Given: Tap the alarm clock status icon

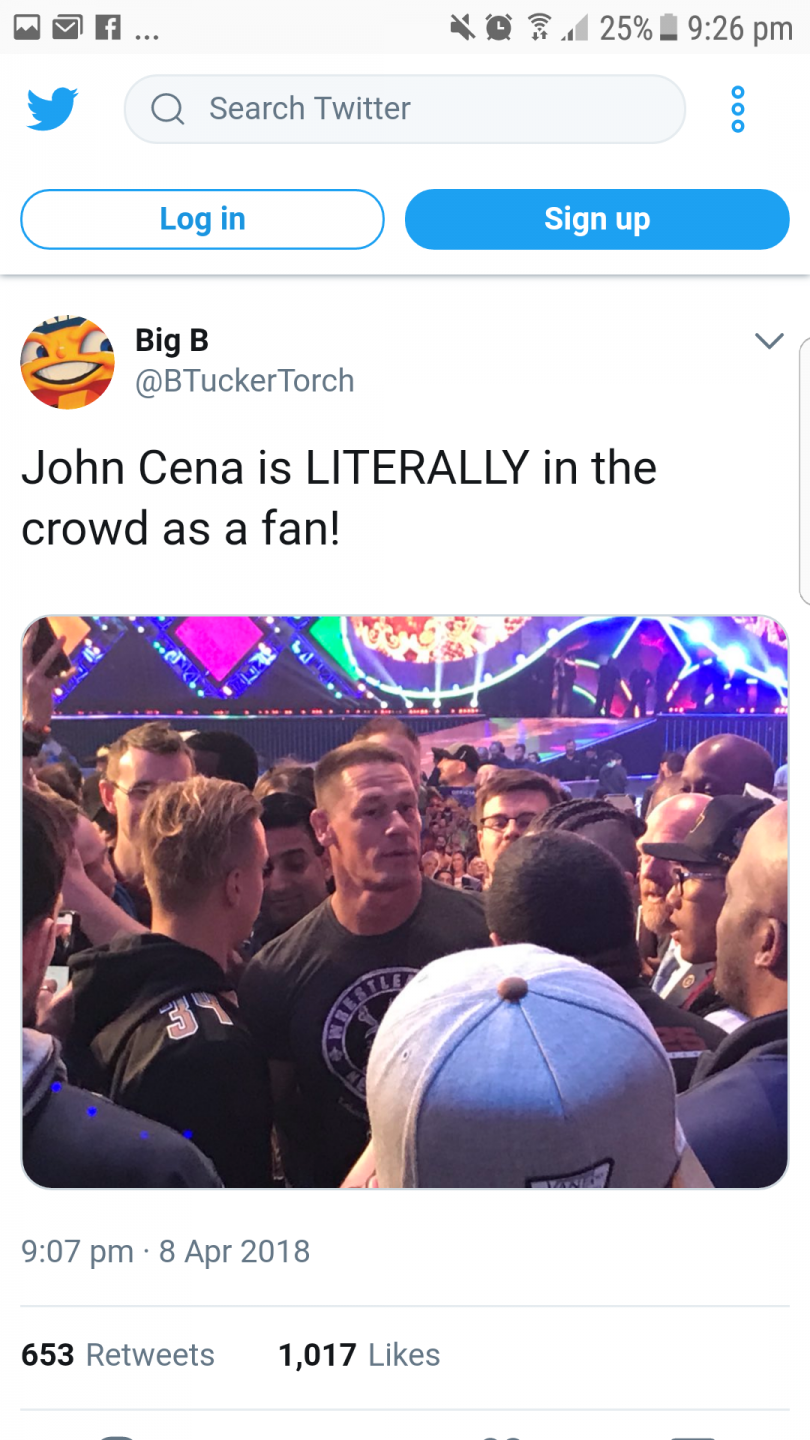Looking at the screenshot, I should [499, 28].
